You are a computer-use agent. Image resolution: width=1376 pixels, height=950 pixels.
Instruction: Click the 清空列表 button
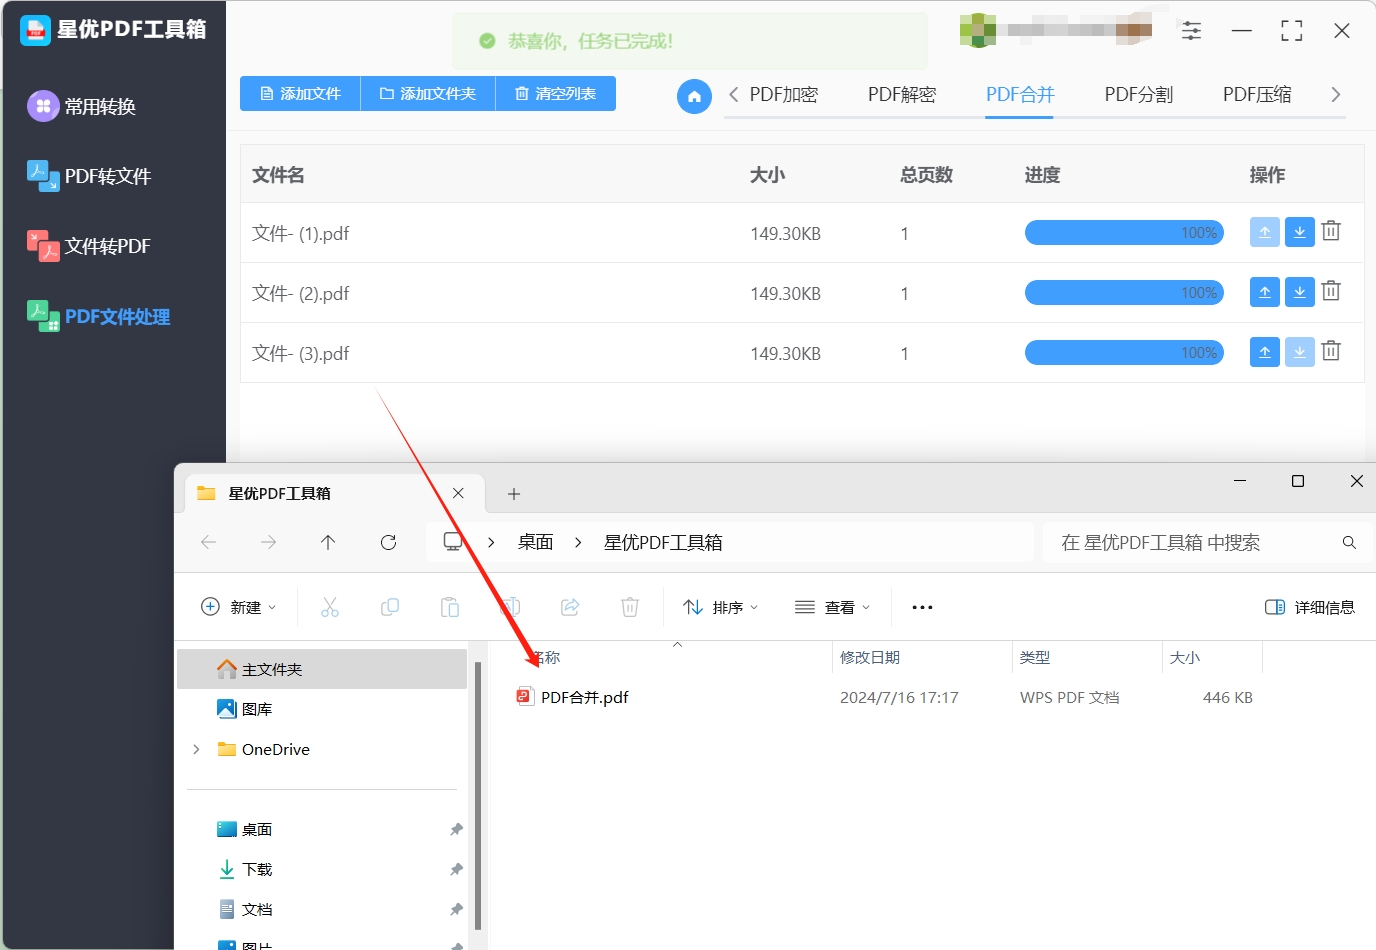[x=556, y=93]
